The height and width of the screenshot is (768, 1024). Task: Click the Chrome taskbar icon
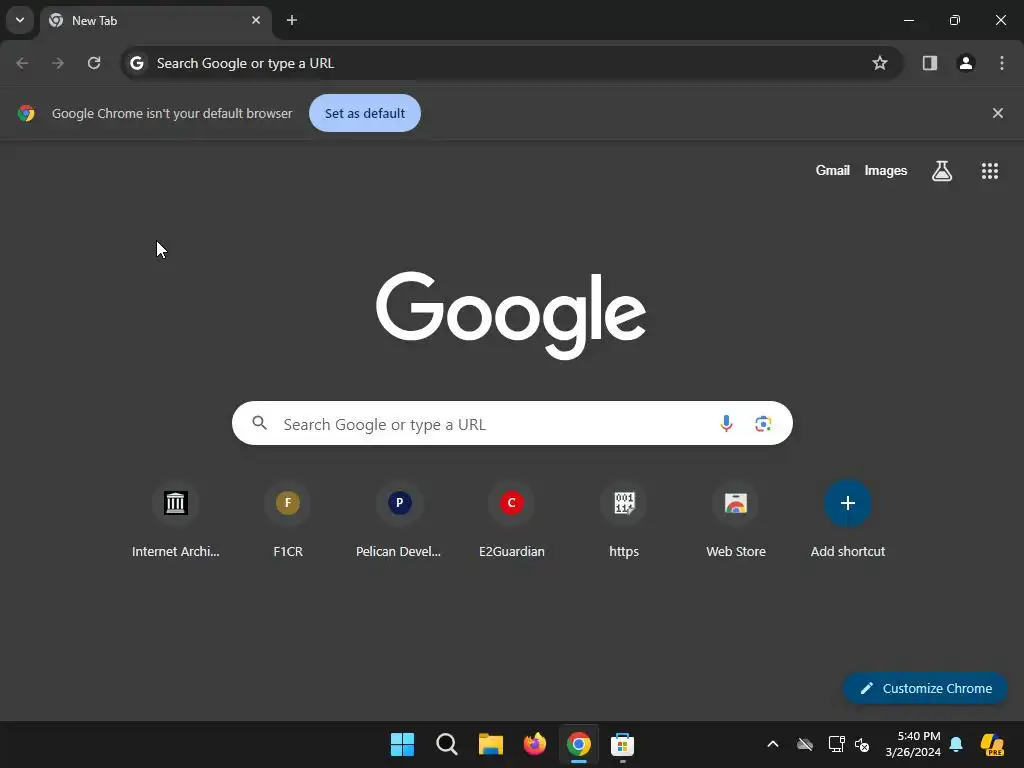(x=579, y=744)
